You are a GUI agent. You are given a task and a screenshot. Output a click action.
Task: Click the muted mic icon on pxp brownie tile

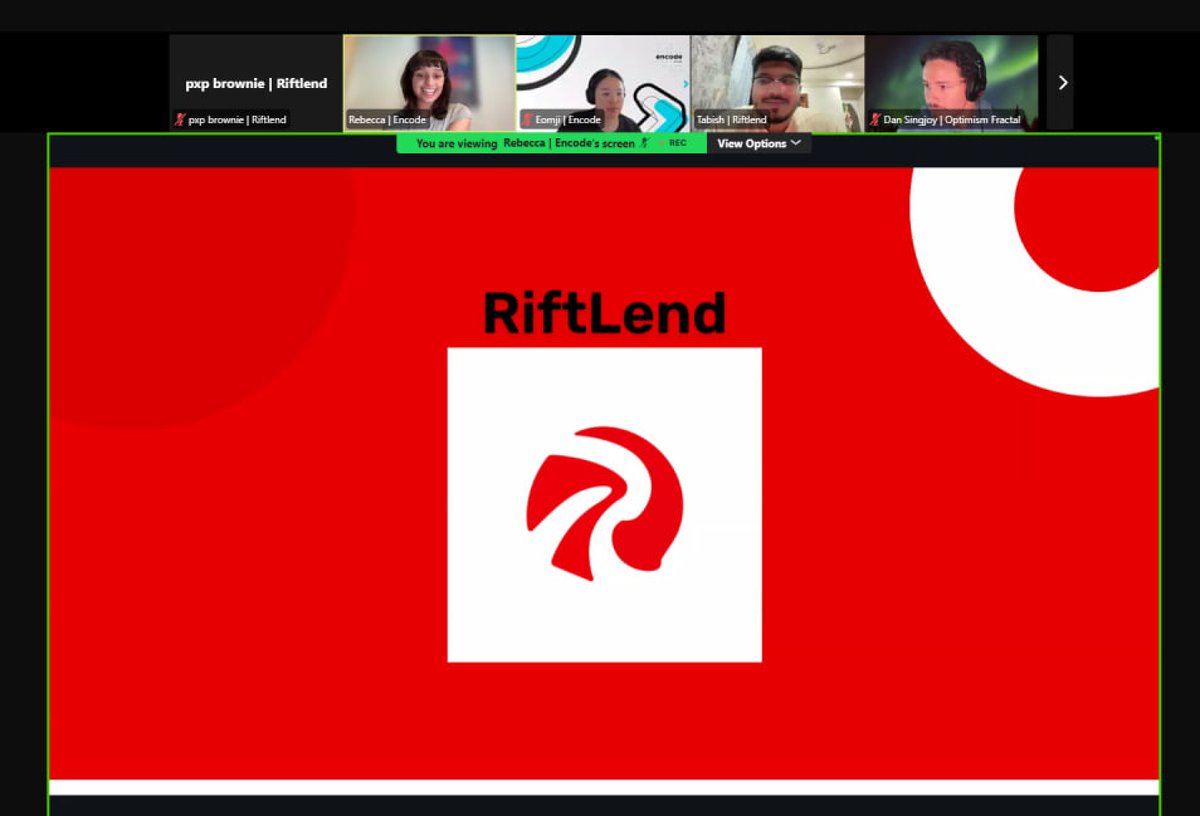tap(180, 120)
